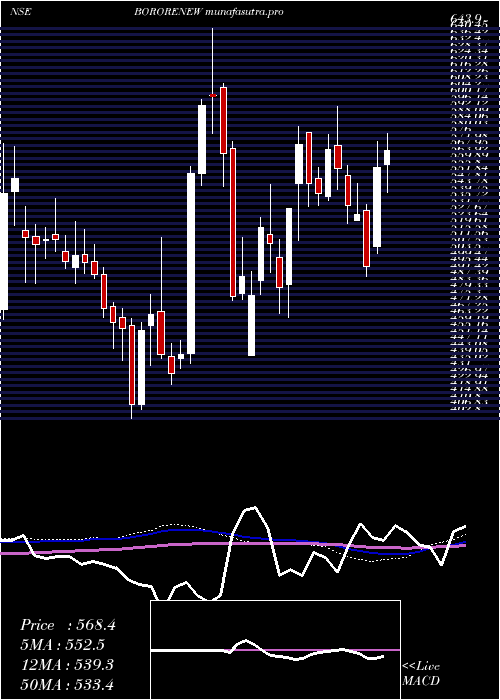Click the 643.9 top price label

(x=466, y=18)
